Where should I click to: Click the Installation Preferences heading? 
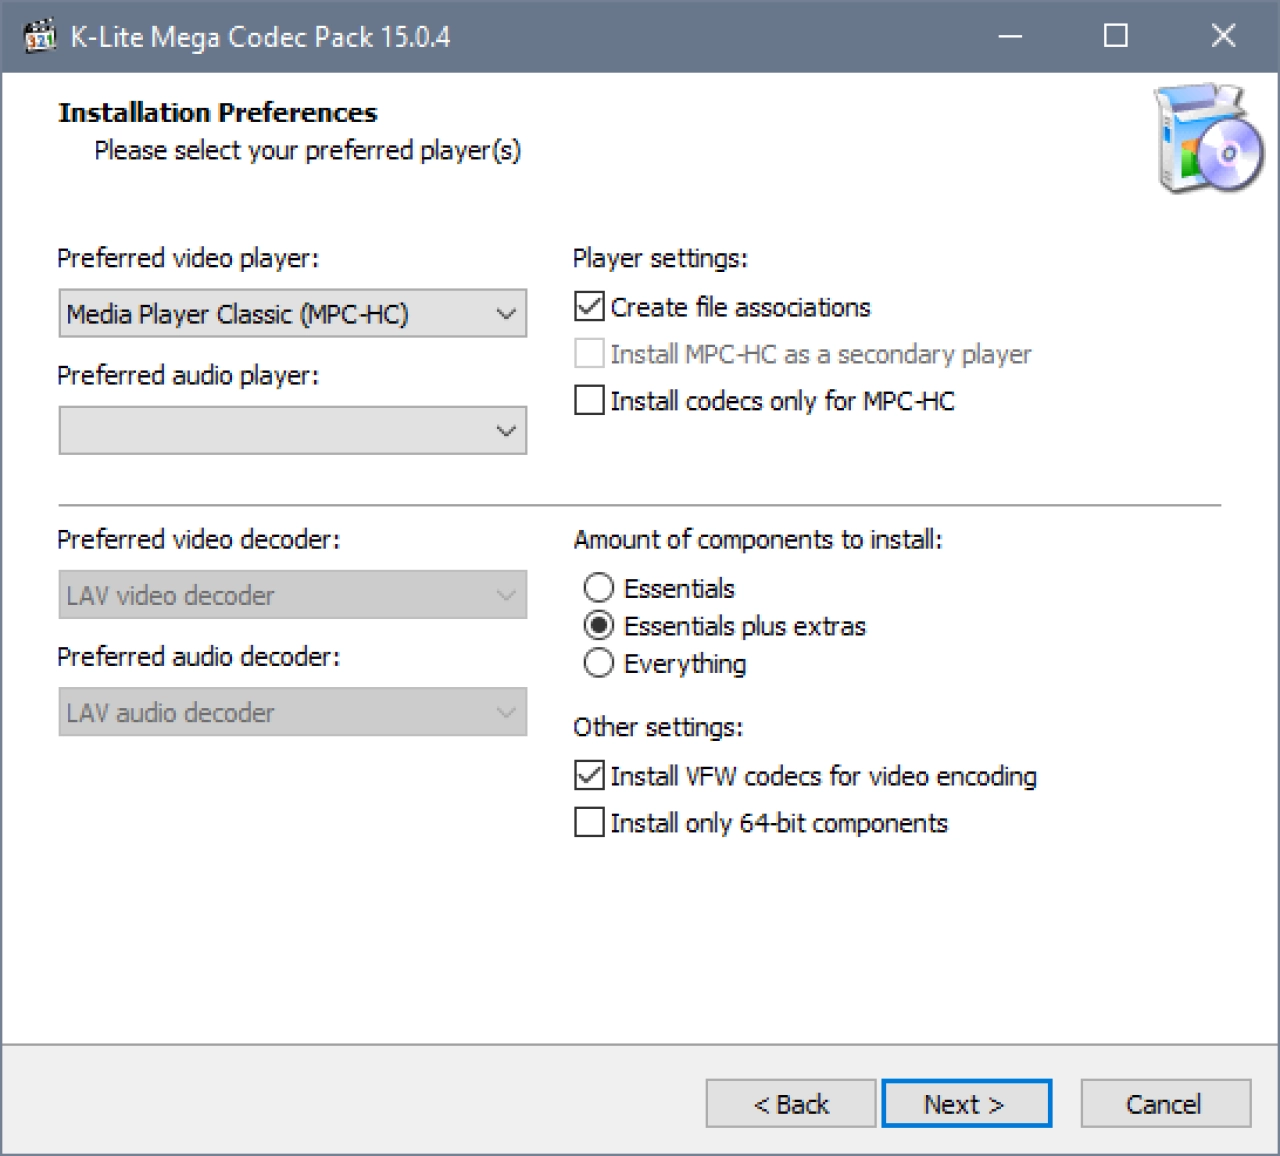click(x=218, y=112)
